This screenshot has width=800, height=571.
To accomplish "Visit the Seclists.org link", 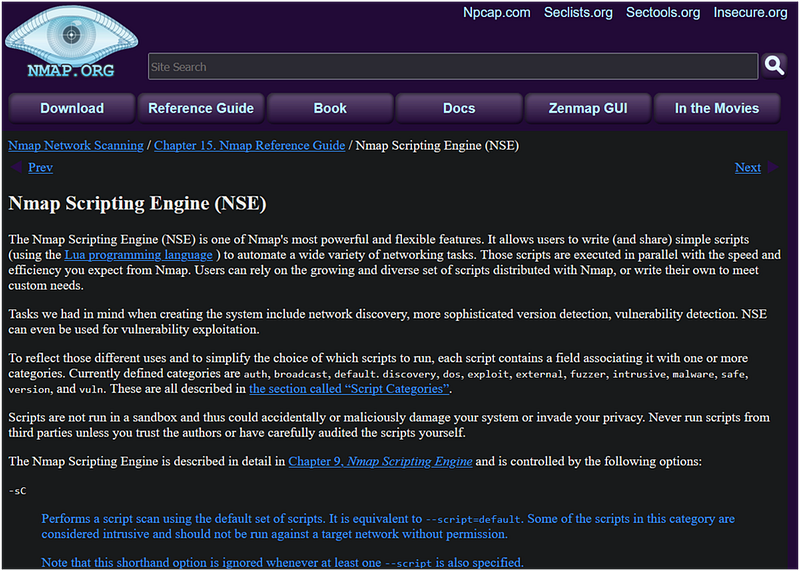I will coord(578,13).
